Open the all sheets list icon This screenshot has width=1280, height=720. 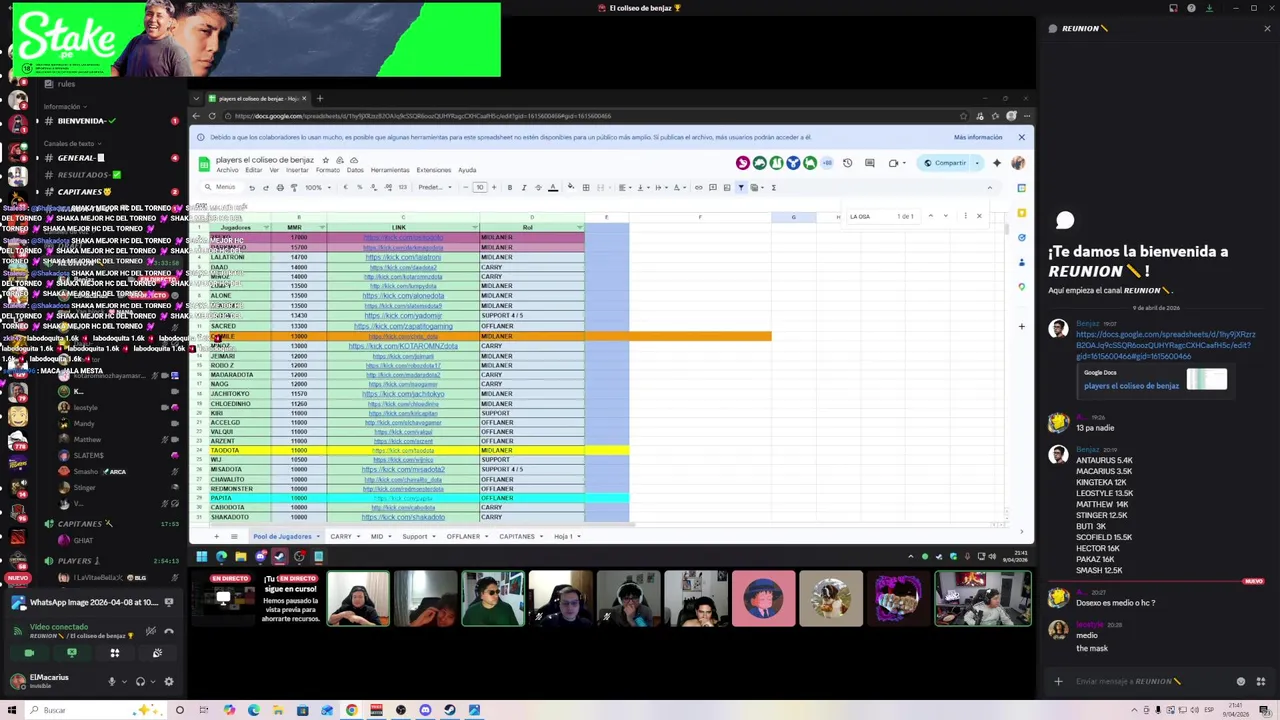pos(234,536)
